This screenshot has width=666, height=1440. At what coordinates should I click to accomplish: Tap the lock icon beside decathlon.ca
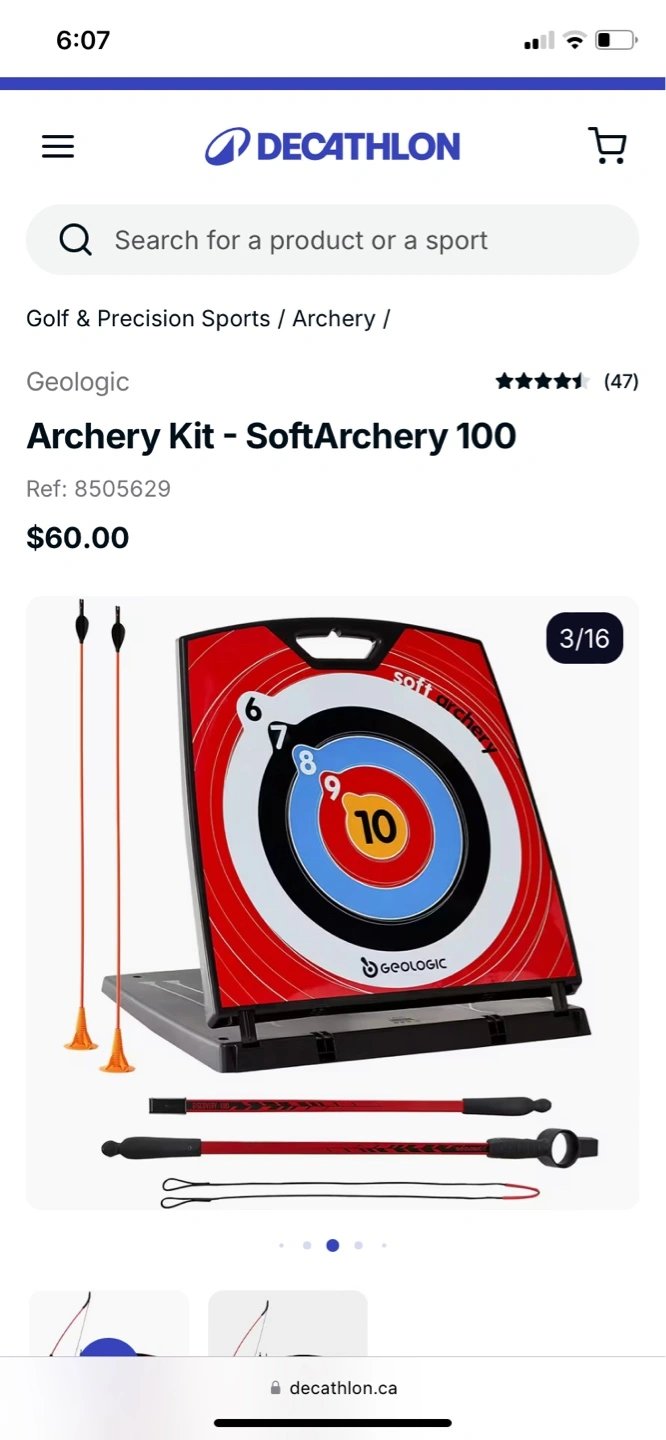[x=276, y=1388]
